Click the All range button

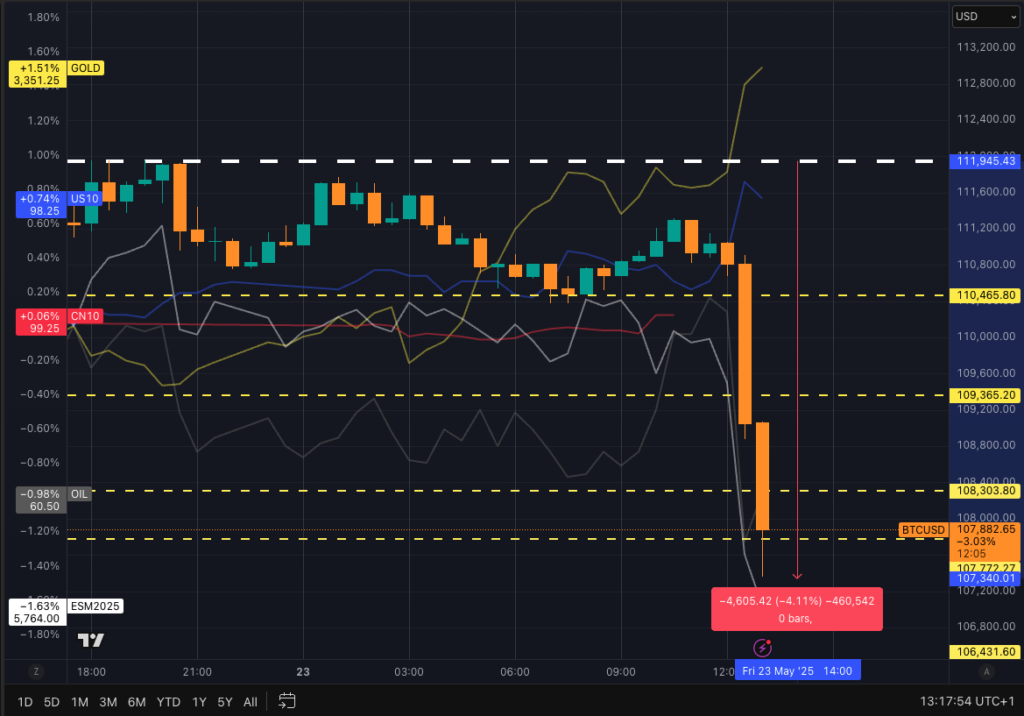pos(250,702)
